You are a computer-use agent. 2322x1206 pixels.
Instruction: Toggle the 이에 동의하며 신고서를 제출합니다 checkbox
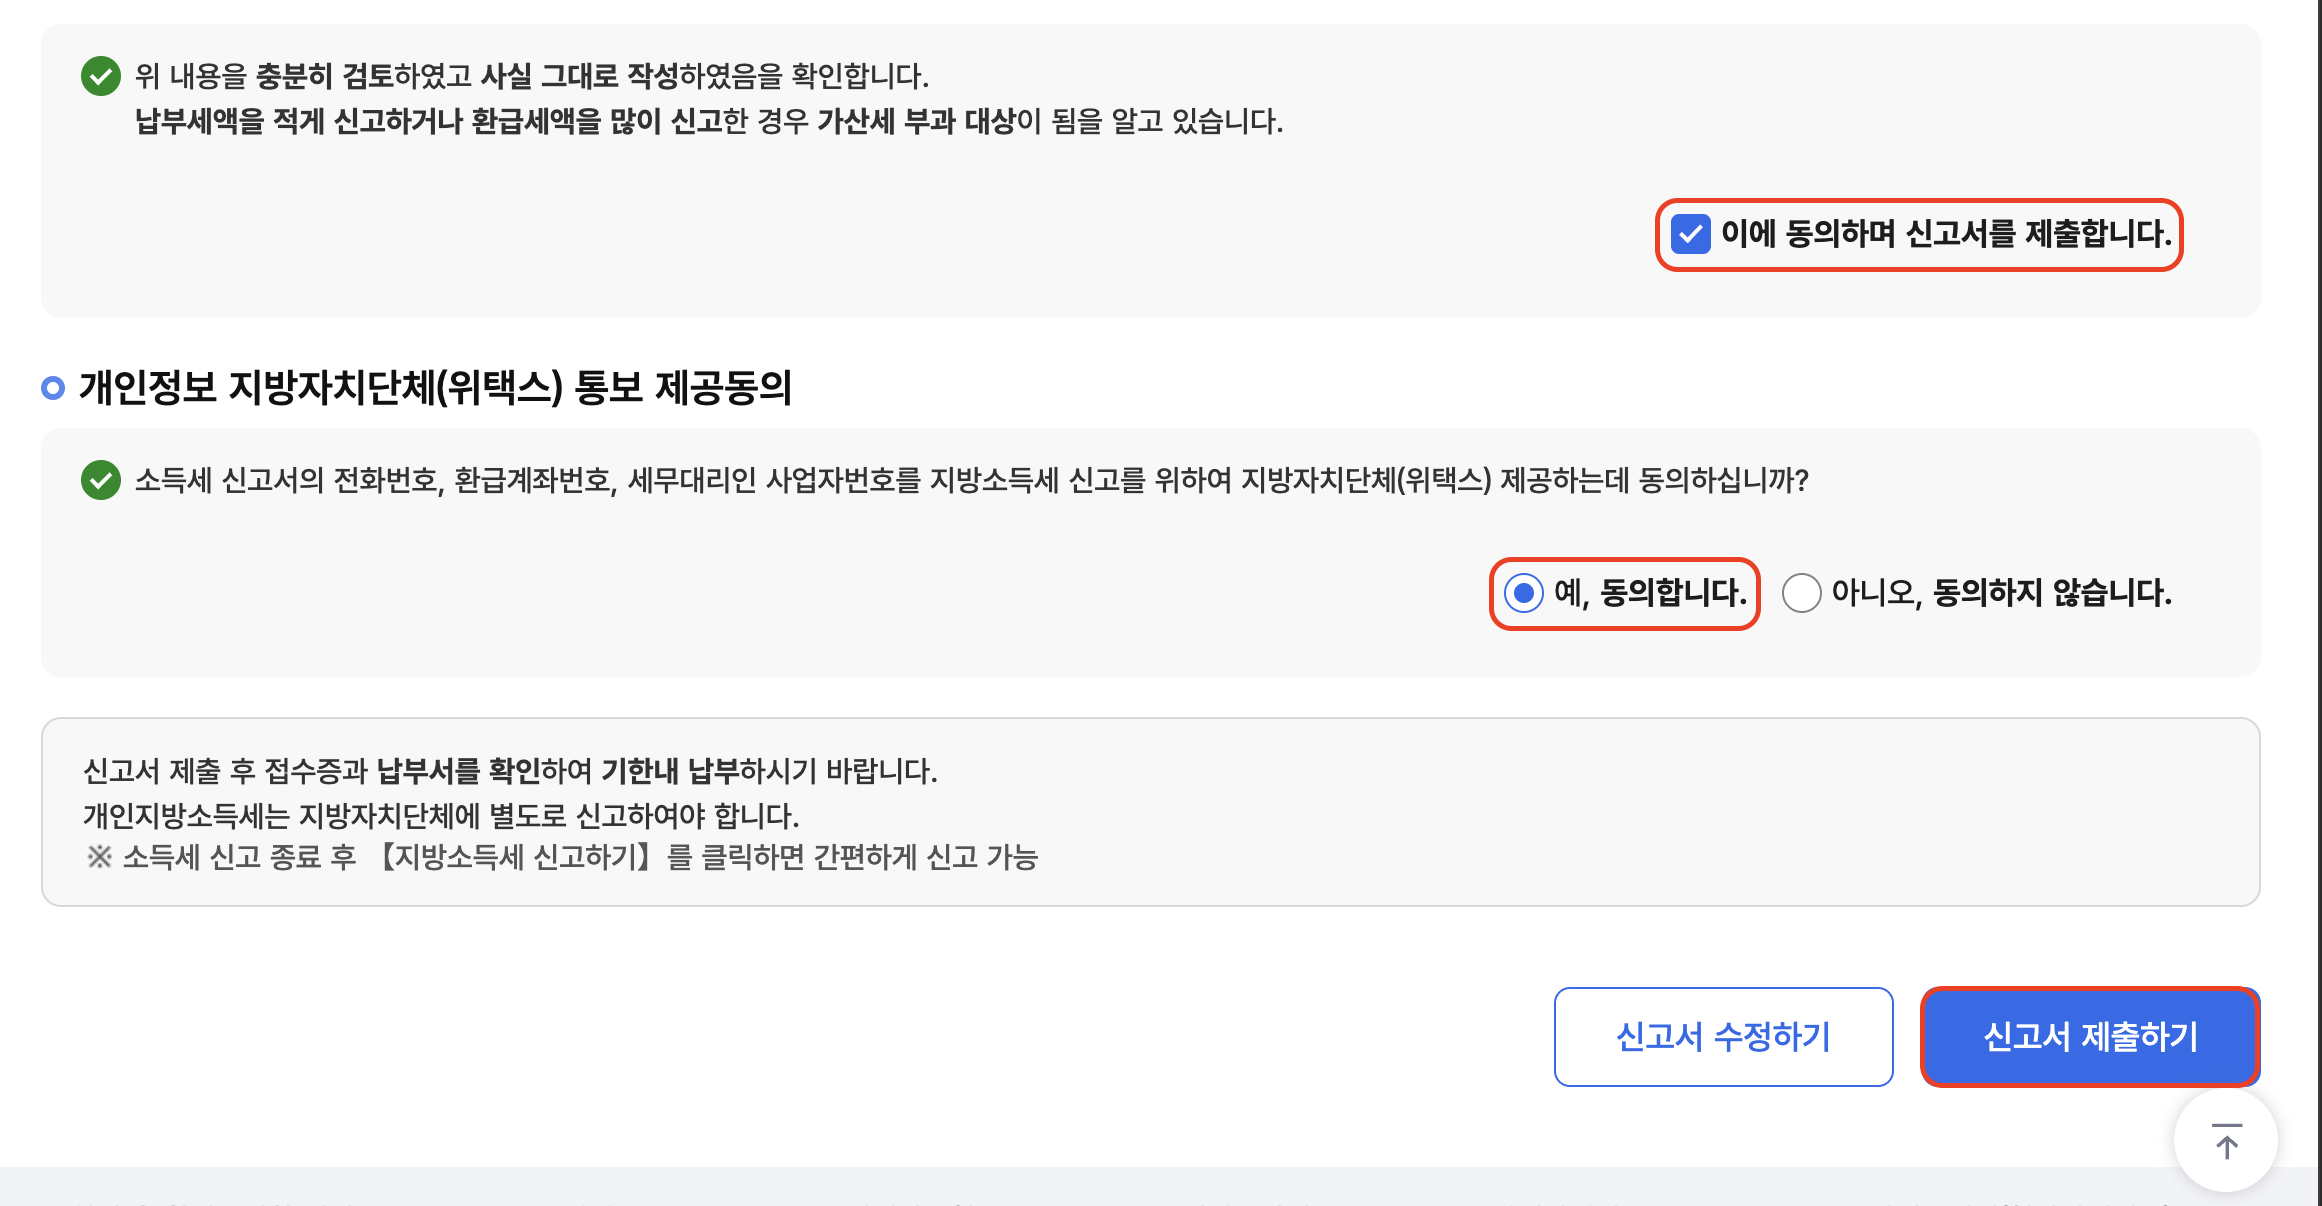pyautogui.click(x=1690, y=234)
